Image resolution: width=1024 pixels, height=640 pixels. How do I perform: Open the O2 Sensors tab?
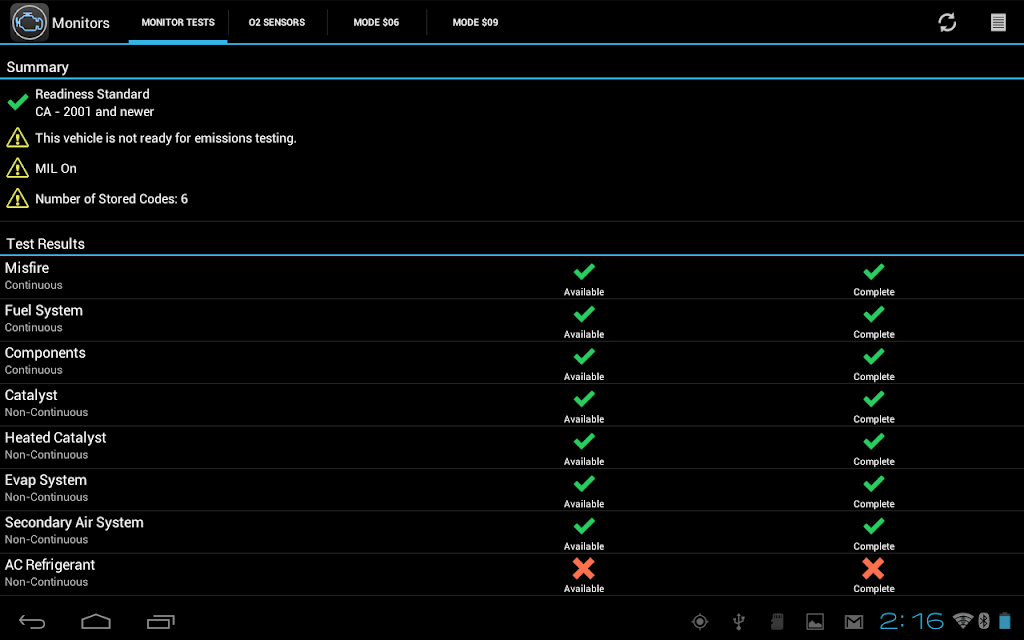277,22
